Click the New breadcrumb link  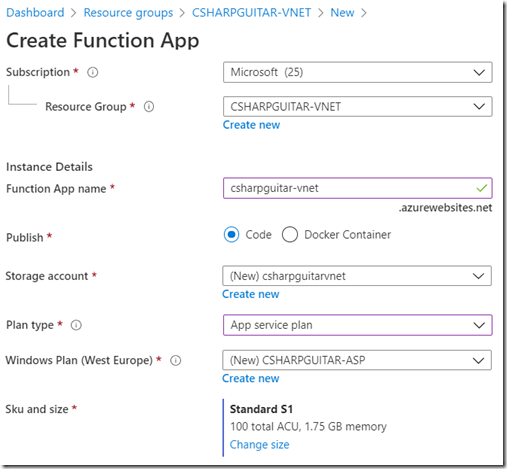[342, 13]
